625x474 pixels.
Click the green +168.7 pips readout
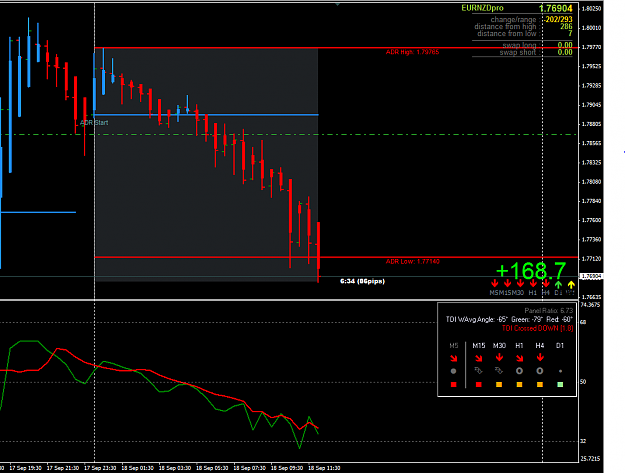(531, 271)
